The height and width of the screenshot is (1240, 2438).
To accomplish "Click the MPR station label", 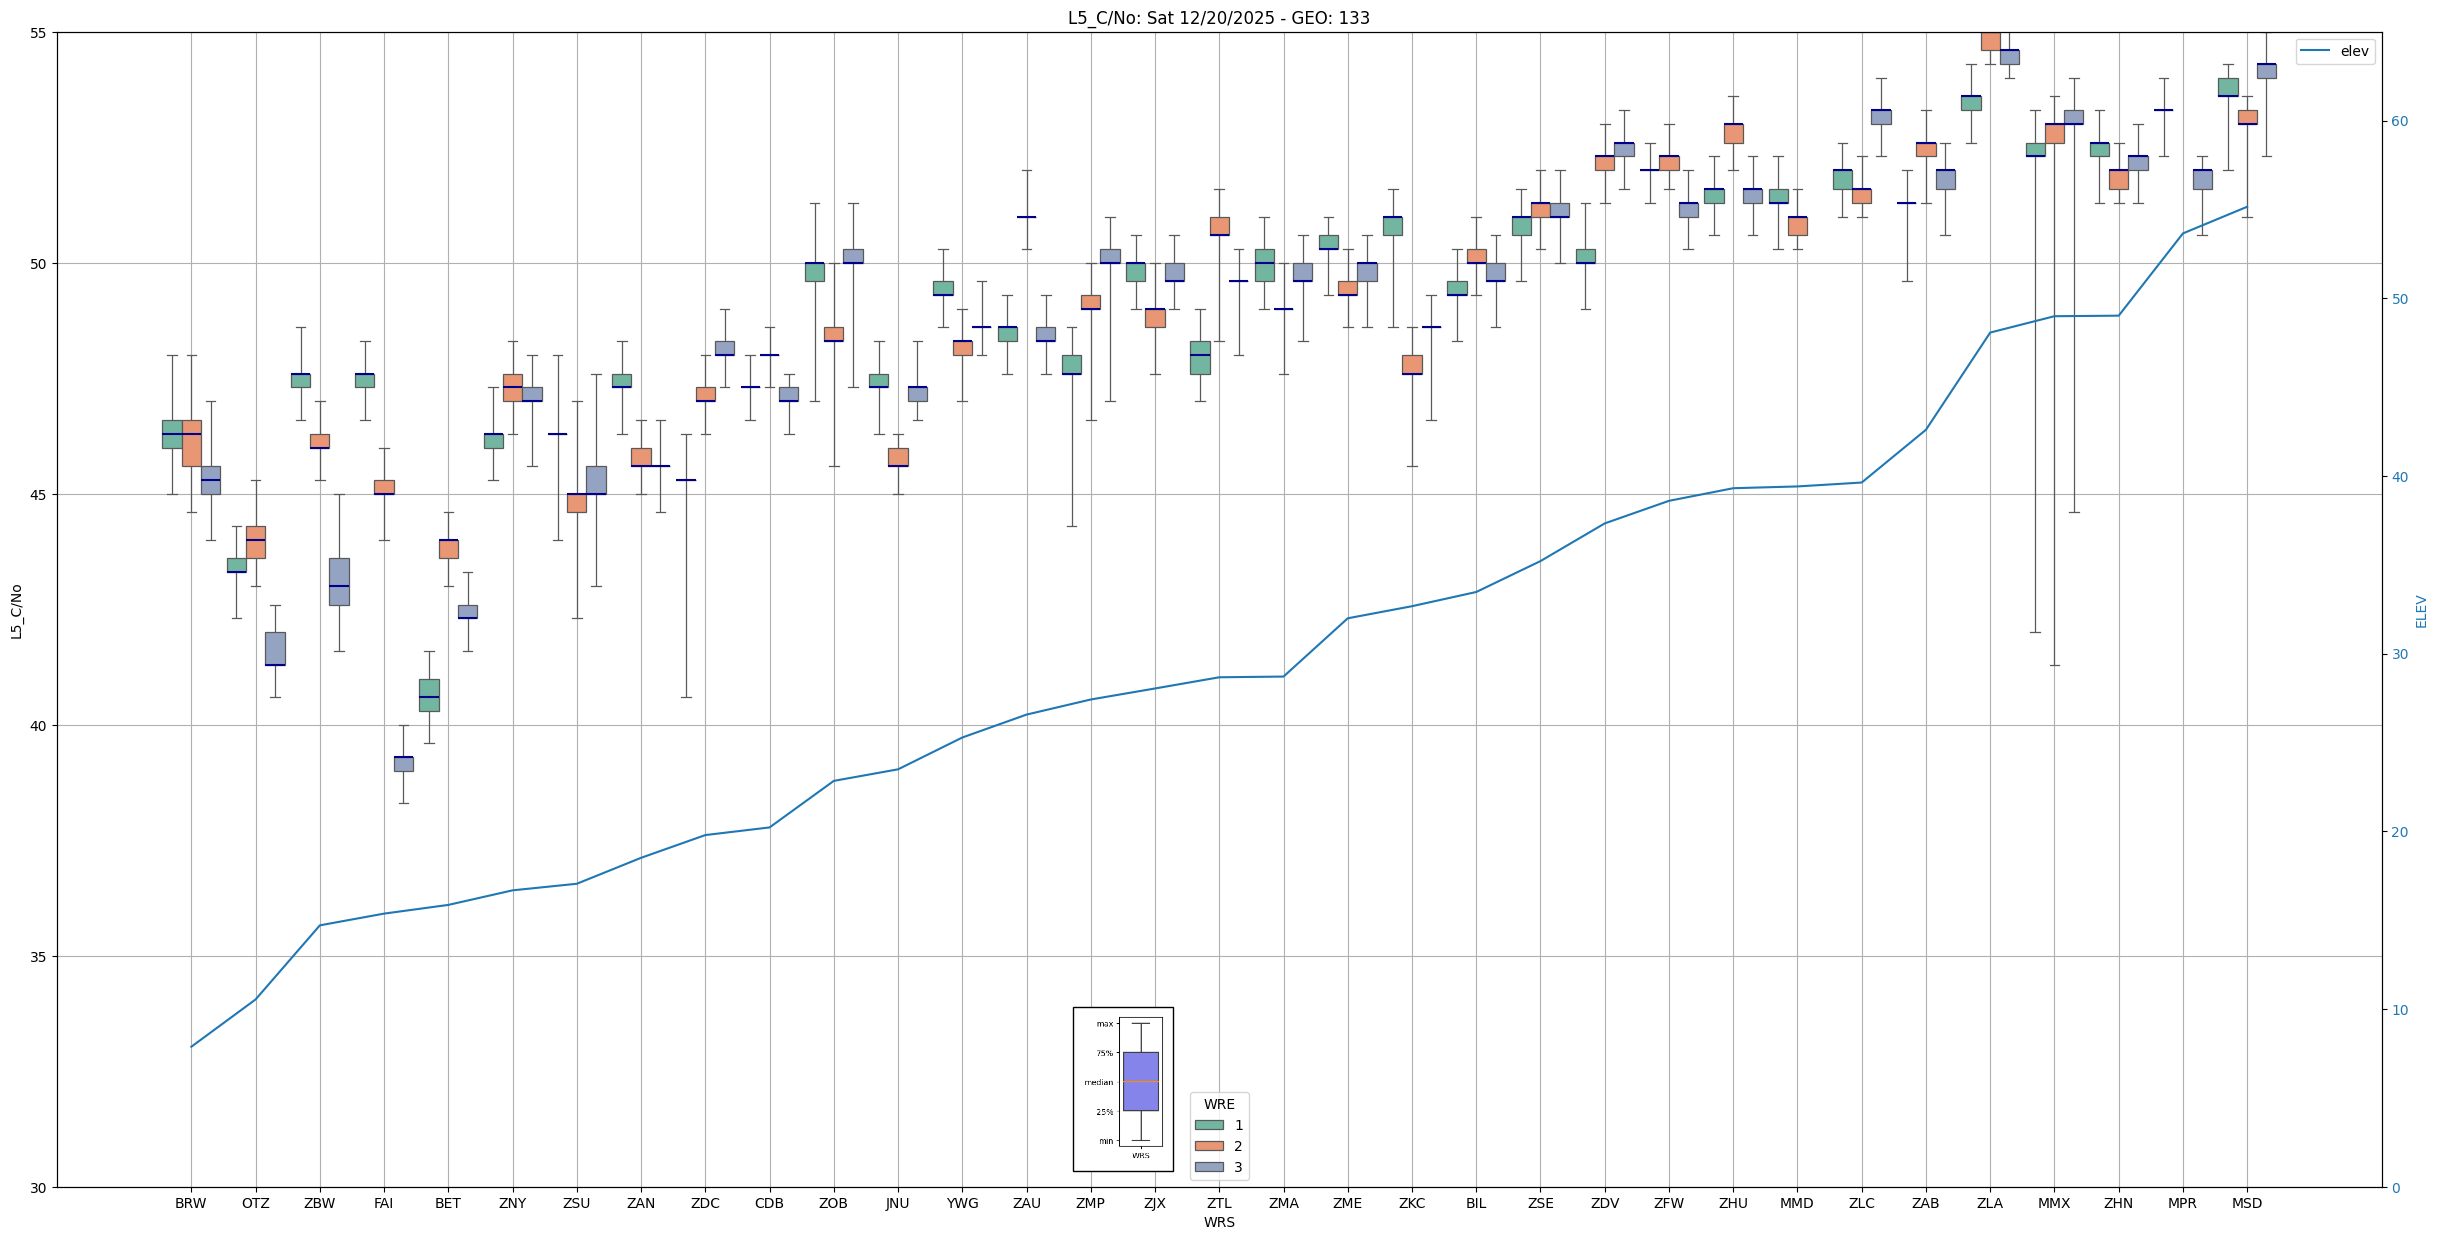I will (2182, 1203).
